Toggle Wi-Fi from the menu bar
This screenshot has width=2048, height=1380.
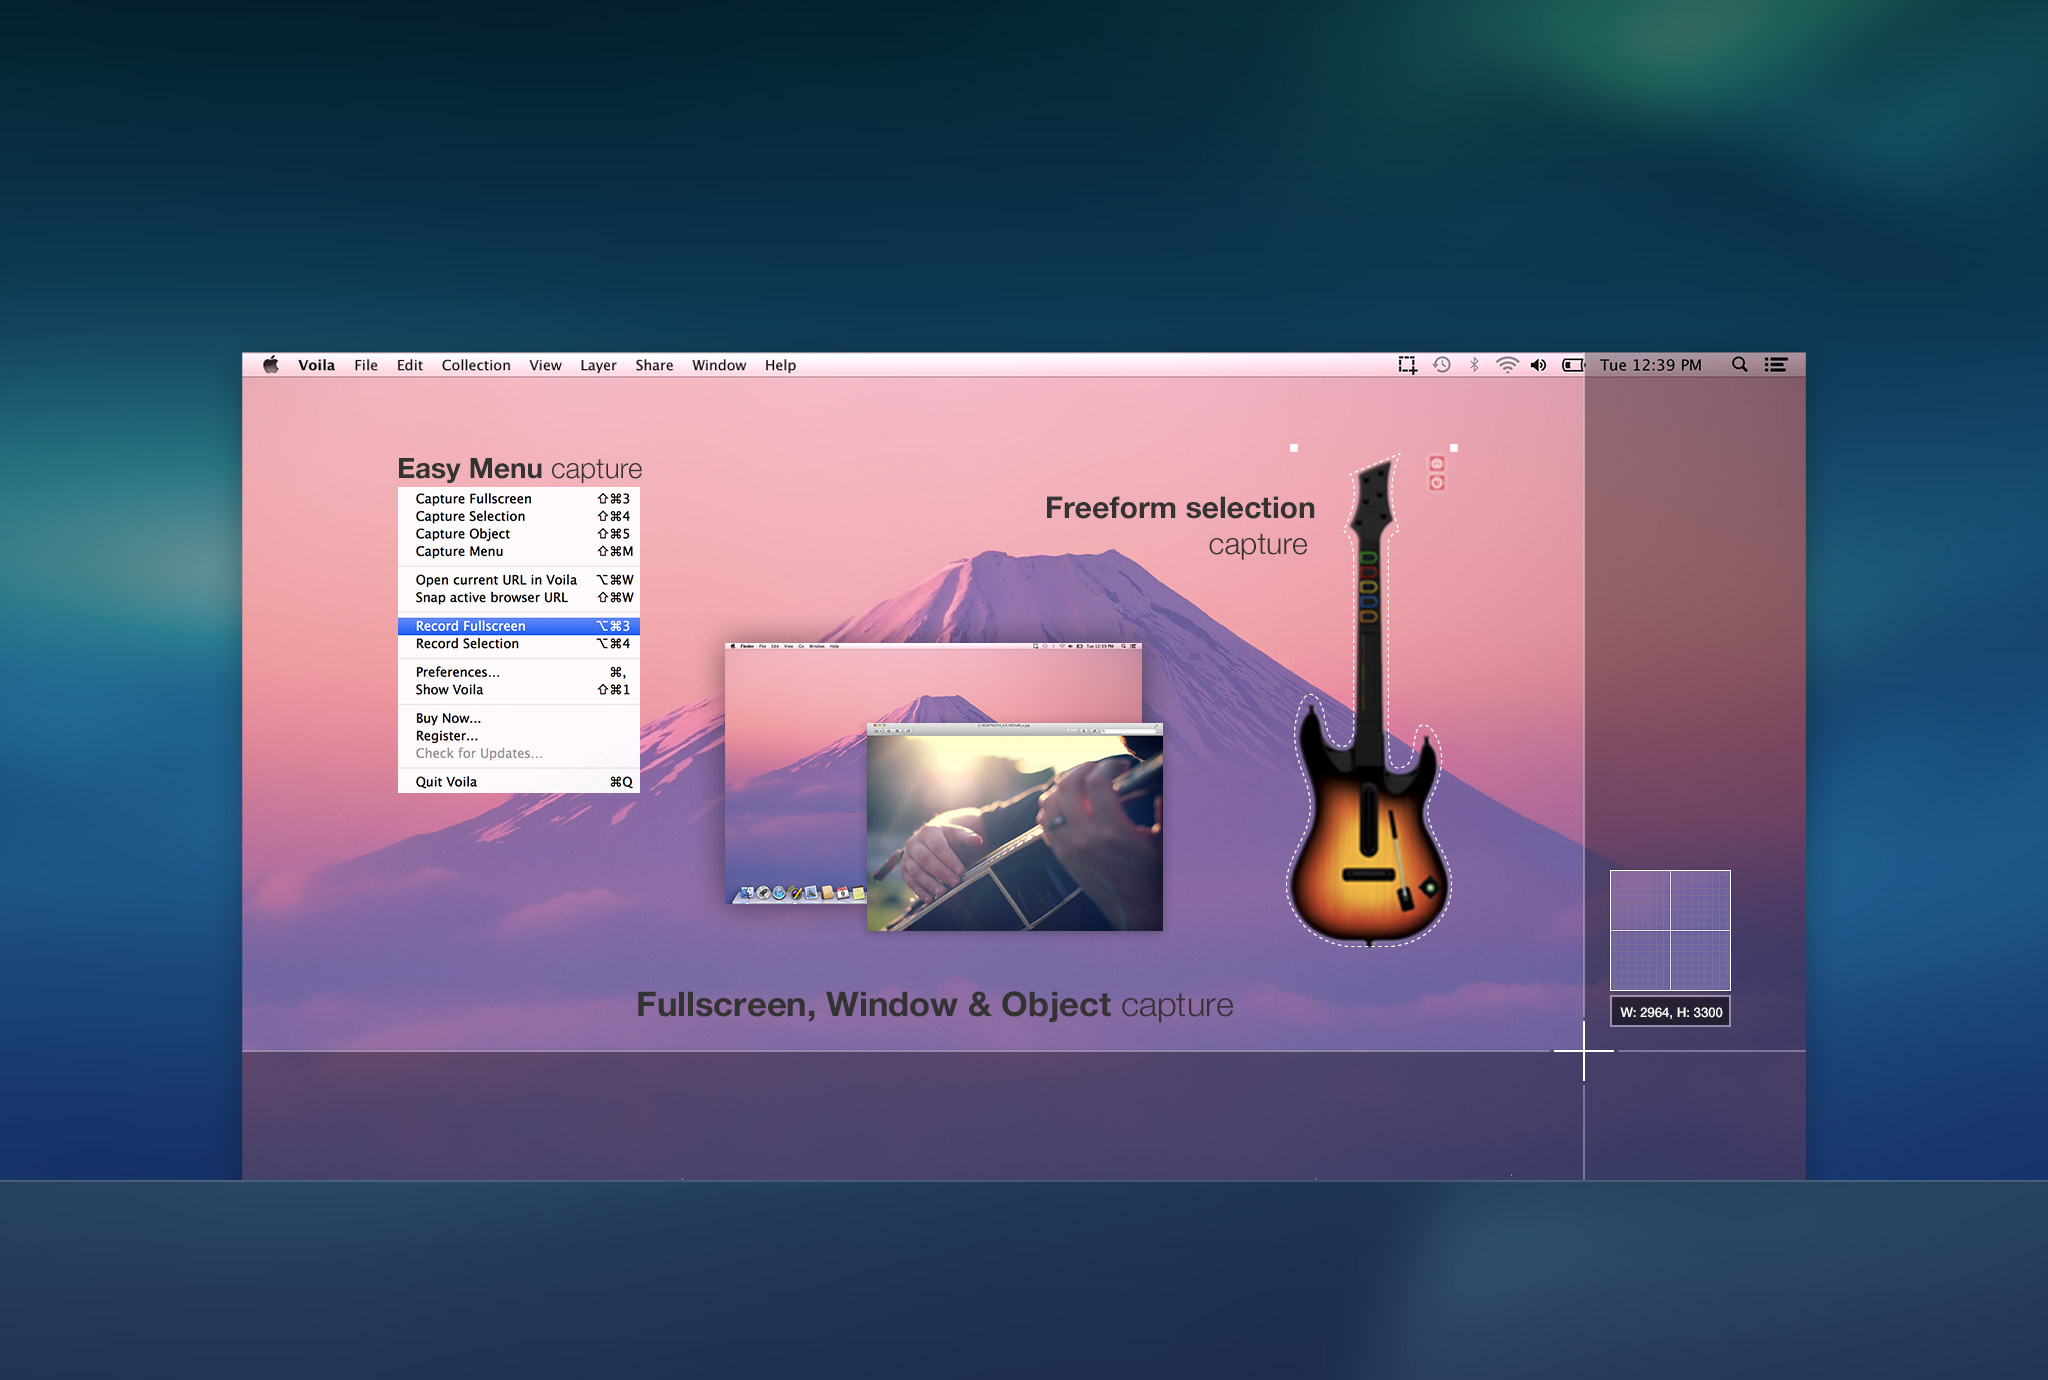pos(1507,365)
